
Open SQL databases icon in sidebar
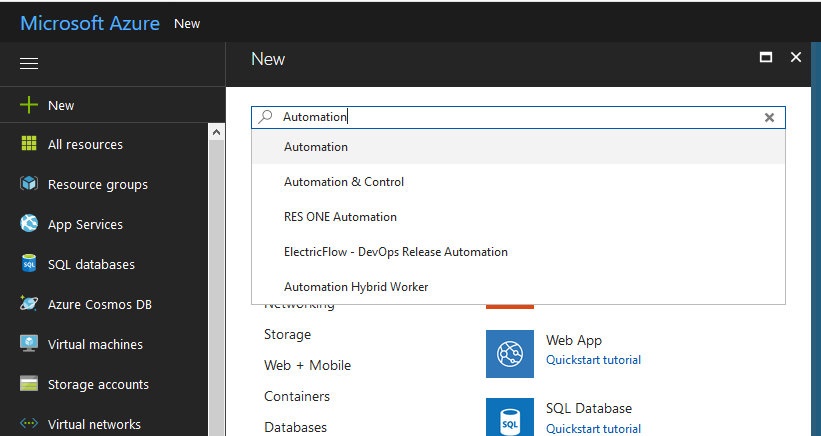click(29, 263)
